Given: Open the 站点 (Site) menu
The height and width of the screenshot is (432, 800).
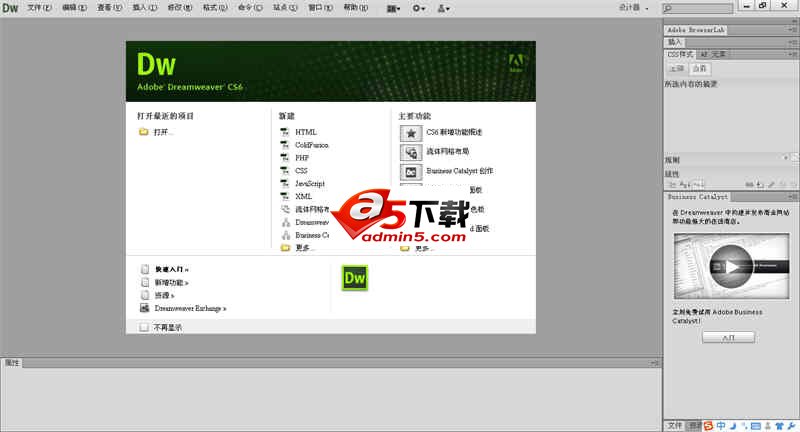Looking at the screenshot, I should coord(285,8).
